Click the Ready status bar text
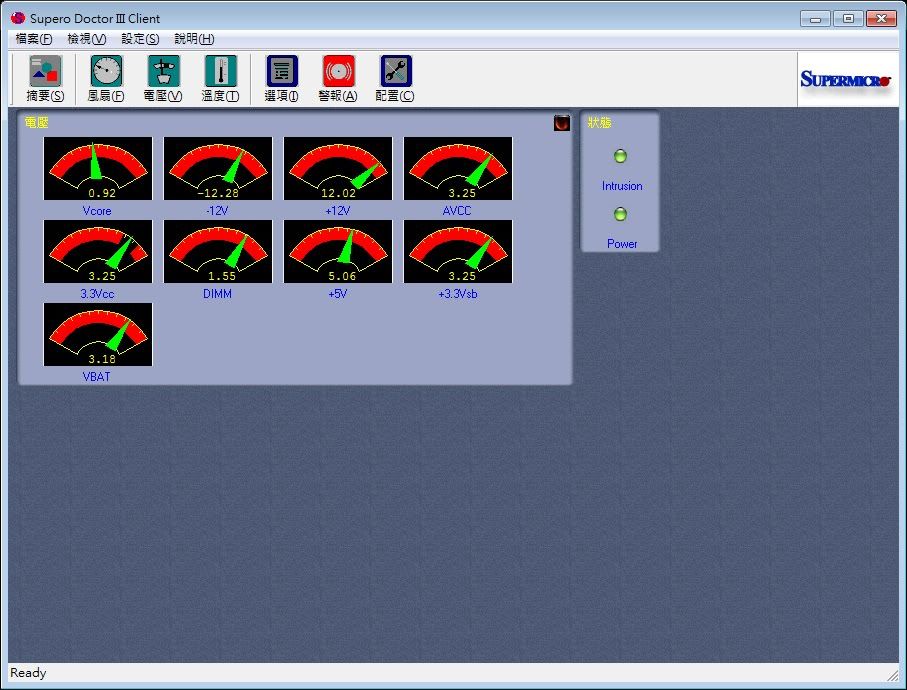907x690 pixels. pos(28,673)
